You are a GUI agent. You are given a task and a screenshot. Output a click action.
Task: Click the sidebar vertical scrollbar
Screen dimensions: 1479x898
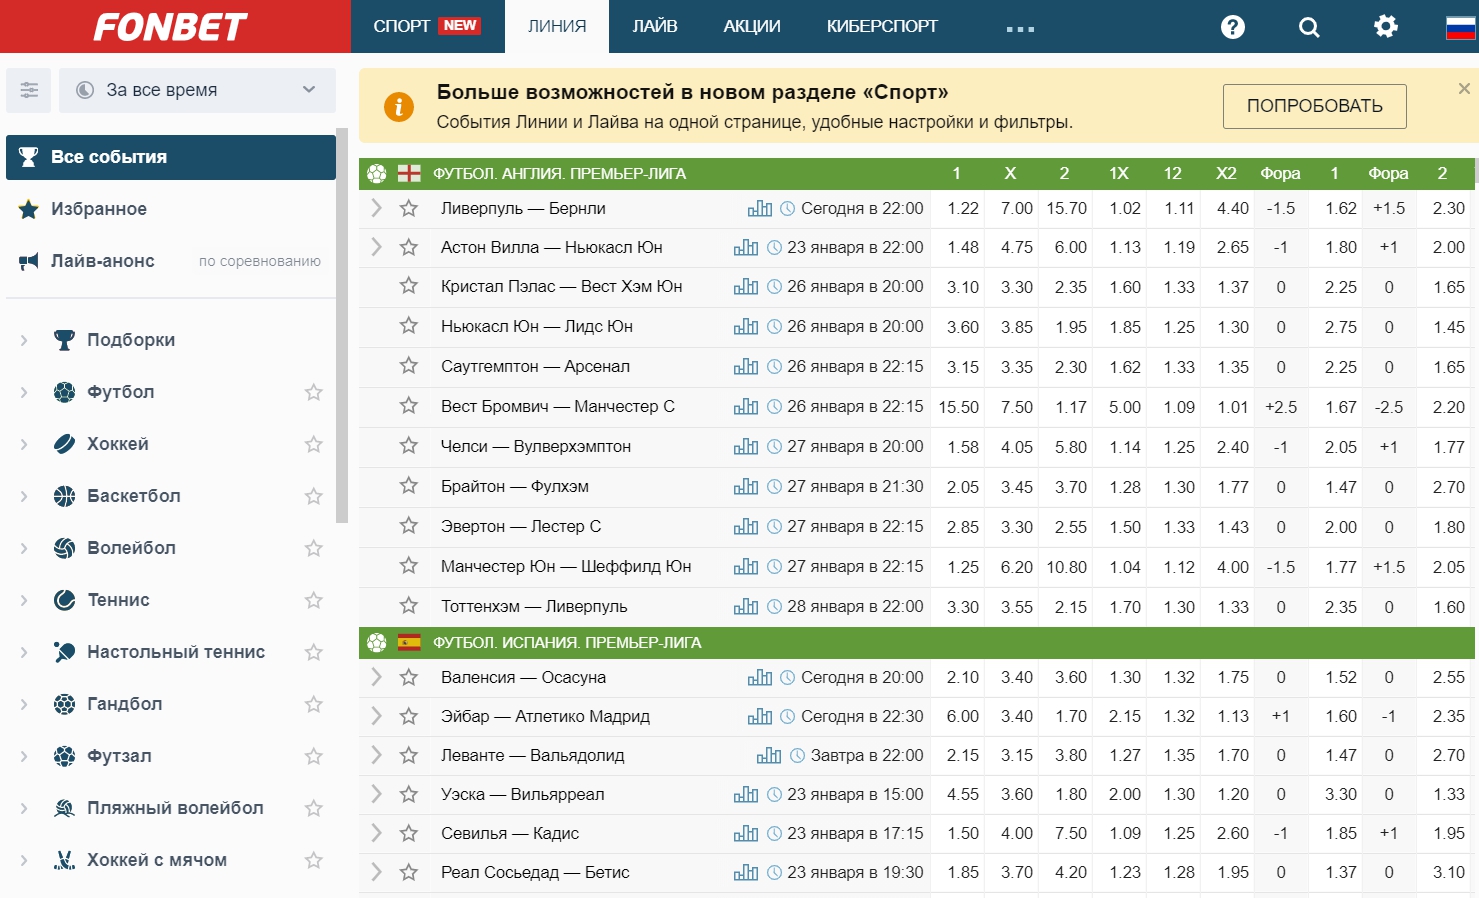tap(342, 325)
